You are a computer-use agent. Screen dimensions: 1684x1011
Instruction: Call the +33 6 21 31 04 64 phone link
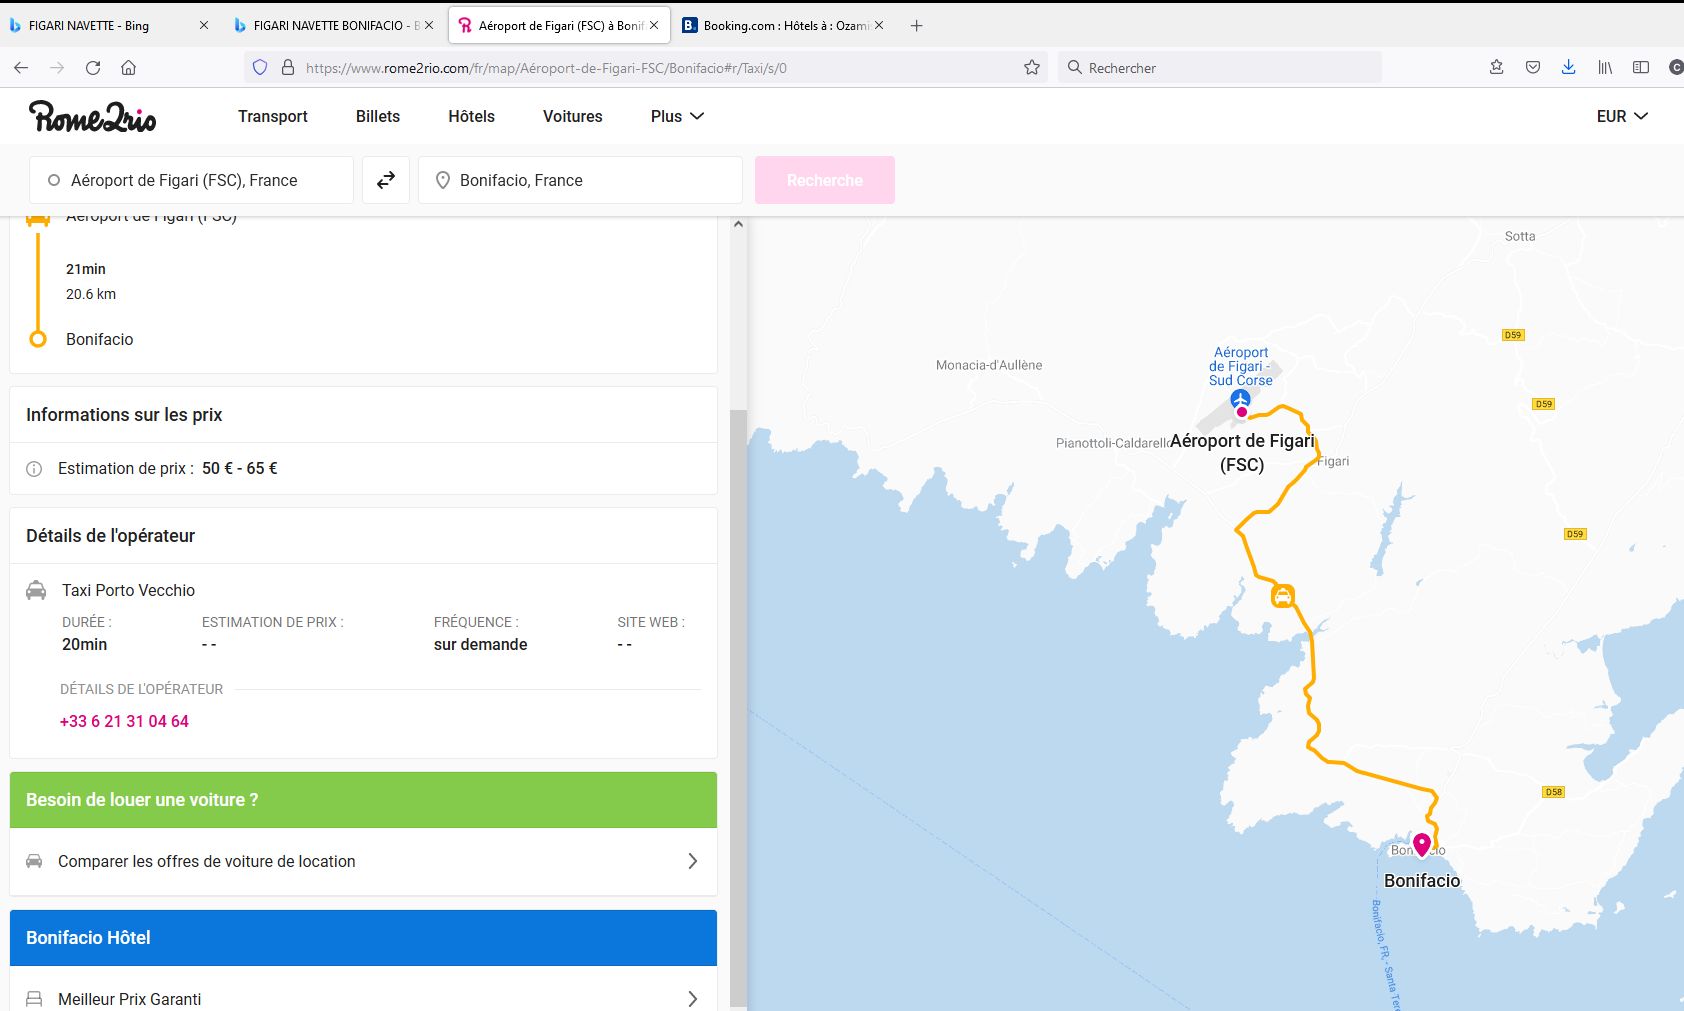click(x=124, y=721)
